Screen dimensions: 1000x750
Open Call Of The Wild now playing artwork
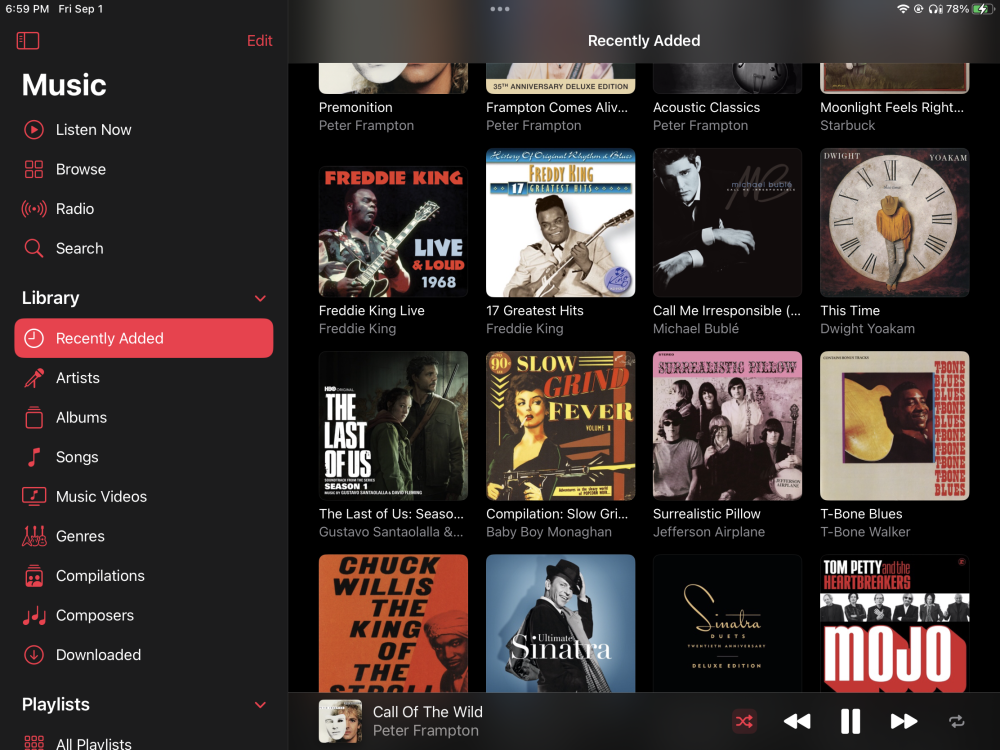click(x=340, y=721)
